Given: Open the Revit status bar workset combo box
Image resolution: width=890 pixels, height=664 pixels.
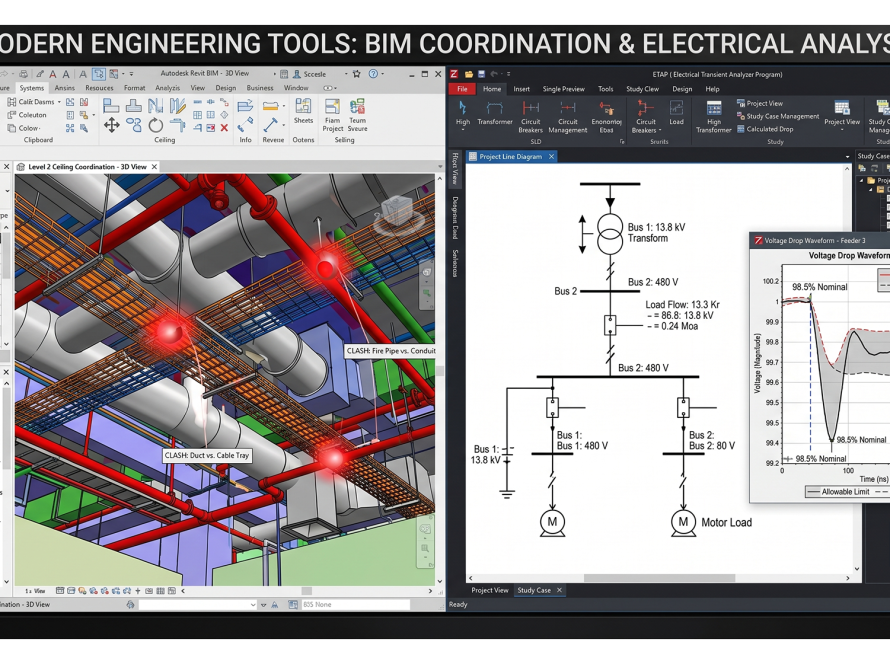Looking at the screenshot, I should click(198, 605).
